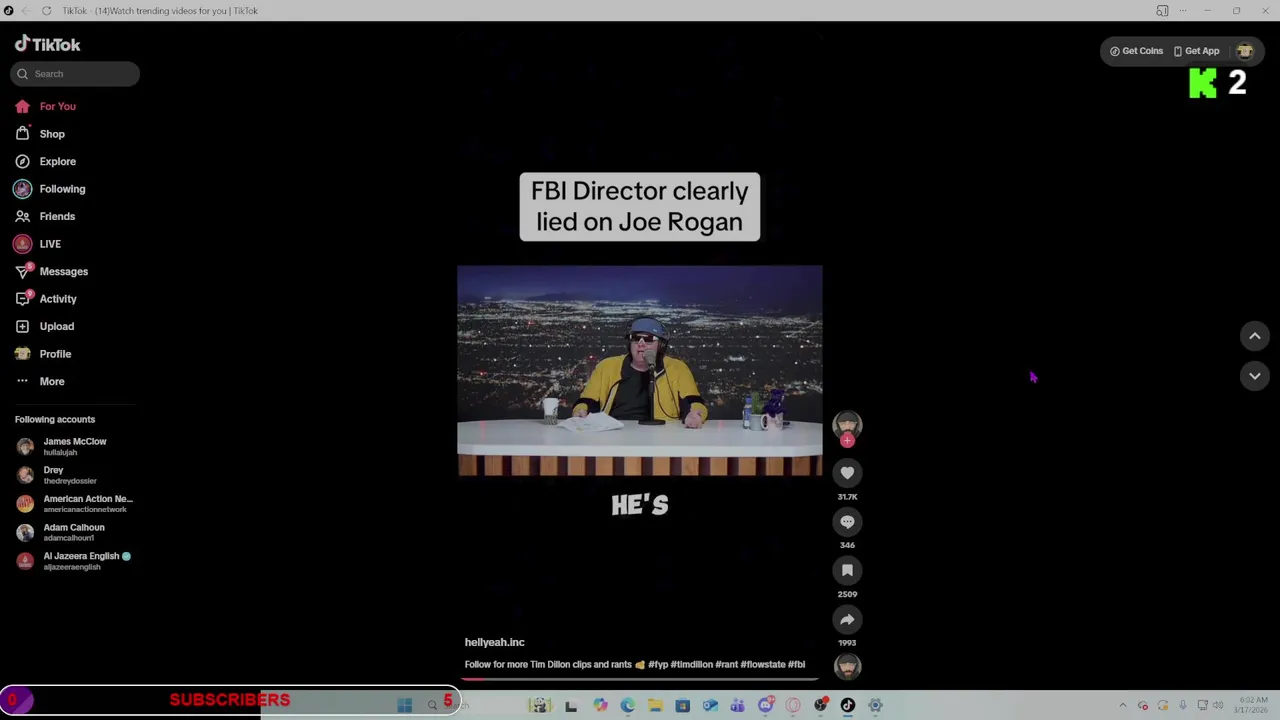Open the TikTok logo home link
Screen dimensions: 1280x720
(x=47, y=44)
